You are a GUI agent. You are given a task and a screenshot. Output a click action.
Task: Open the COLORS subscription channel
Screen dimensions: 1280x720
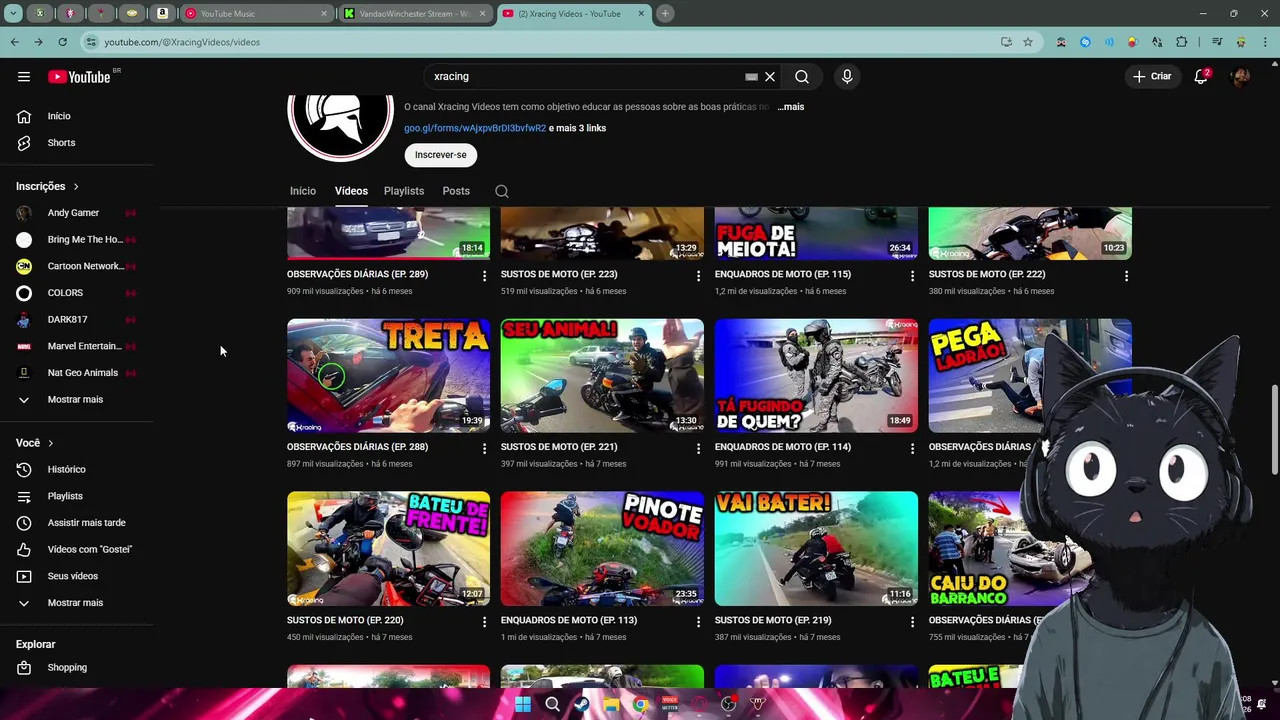pos(76,293)
